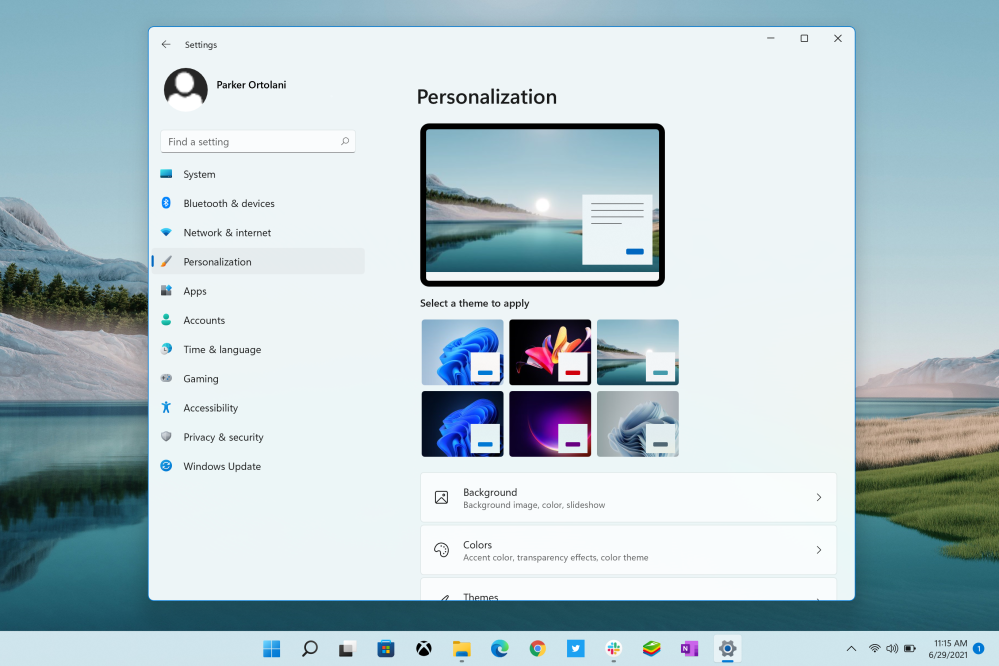Click the Xbox icon in taskbar
The image size is (999, 666).
(423, 649)
